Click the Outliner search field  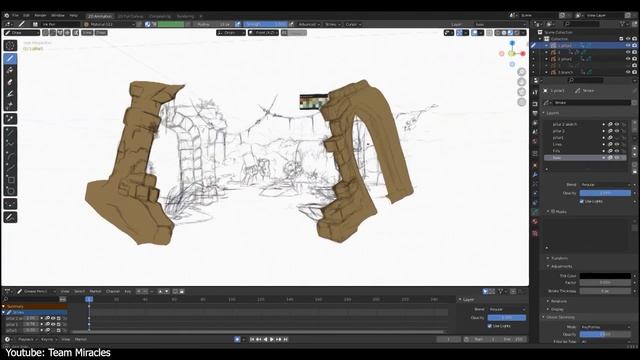click(x=583, y=24)
